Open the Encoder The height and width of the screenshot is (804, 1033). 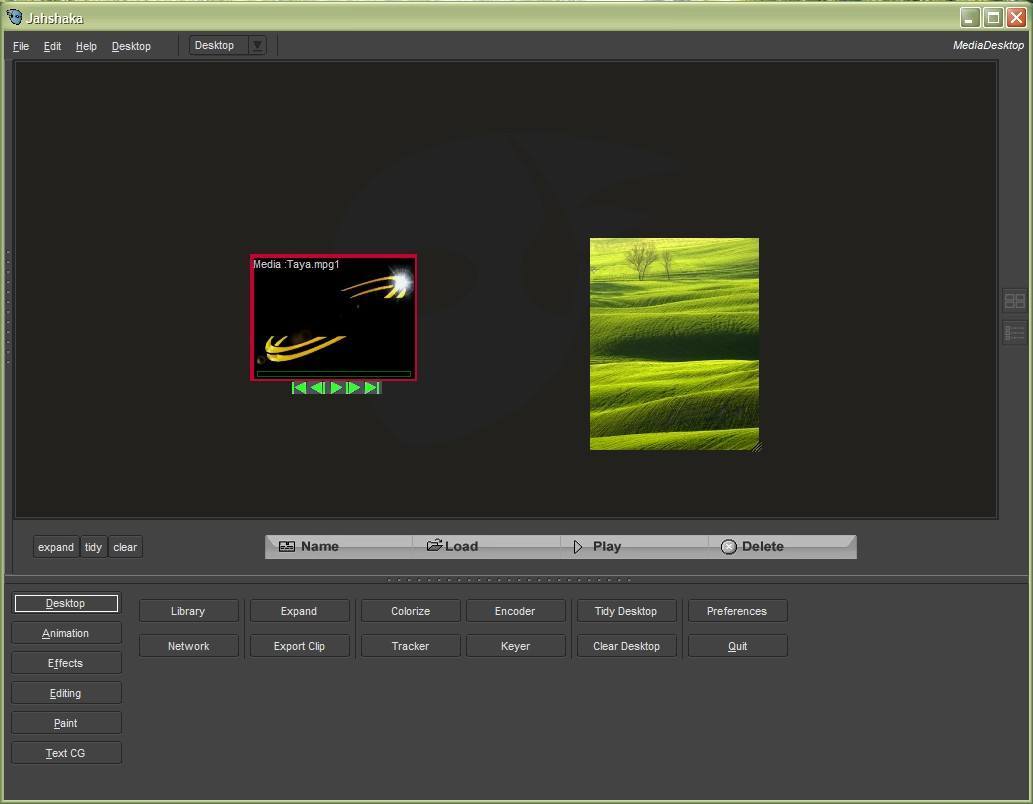515,611
